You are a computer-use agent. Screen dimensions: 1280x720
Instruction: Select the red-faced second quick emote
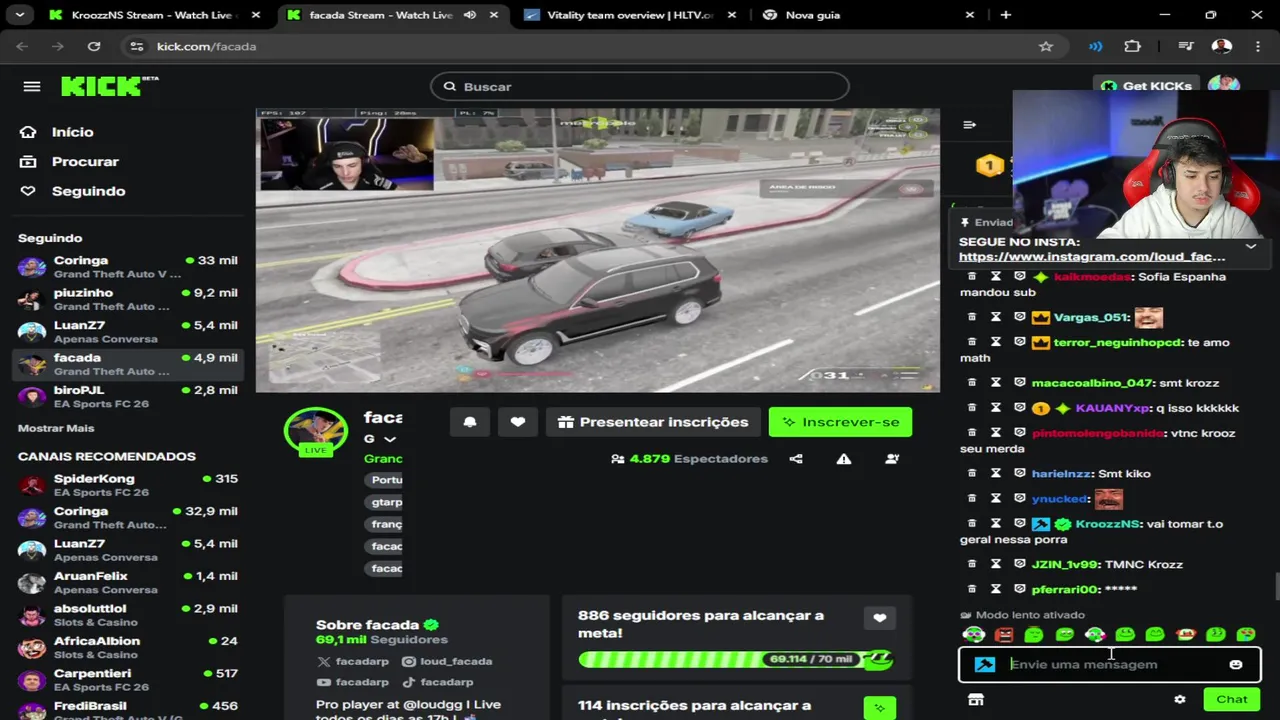point(1004,634)
